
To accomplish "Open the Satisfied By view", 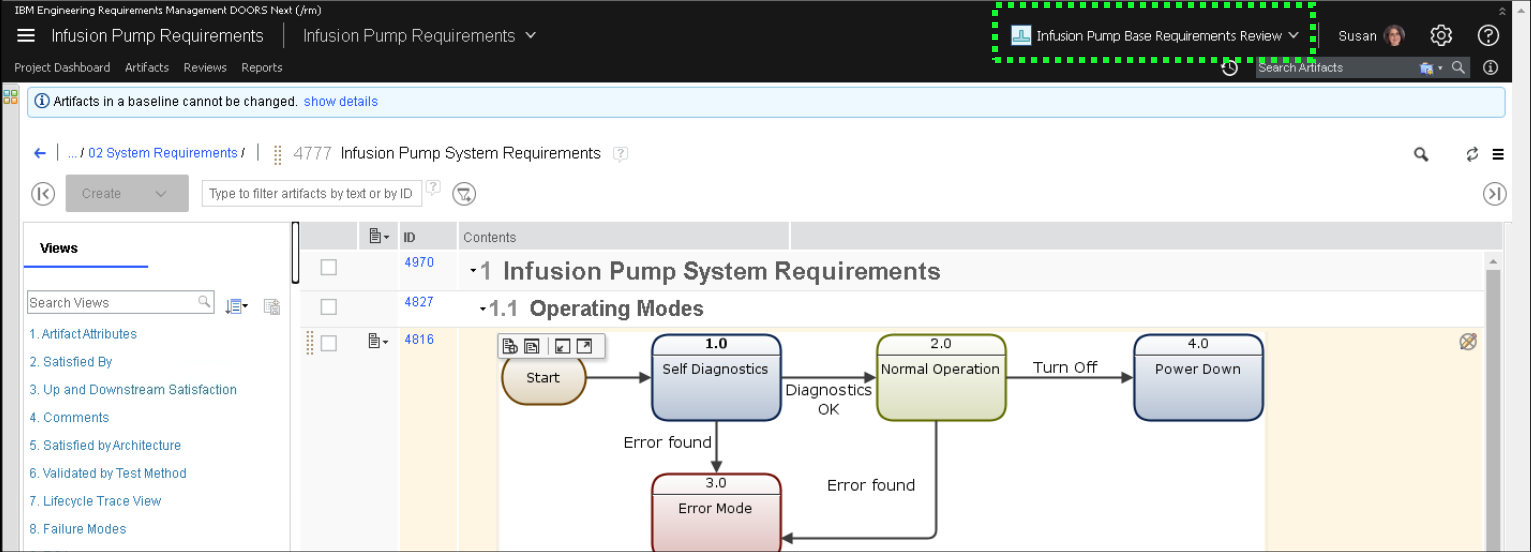I will click(x=71, y=362).
